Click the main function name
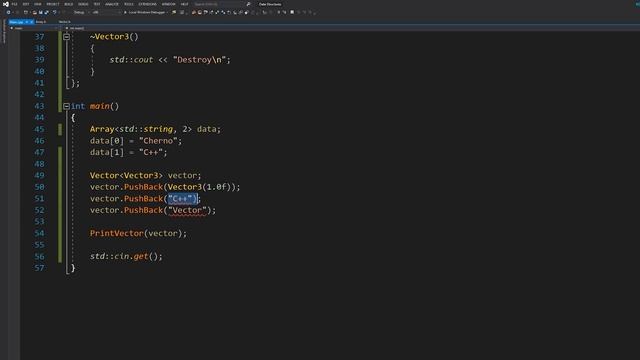The width and height of the screenshot is (640, 360). 100,106
